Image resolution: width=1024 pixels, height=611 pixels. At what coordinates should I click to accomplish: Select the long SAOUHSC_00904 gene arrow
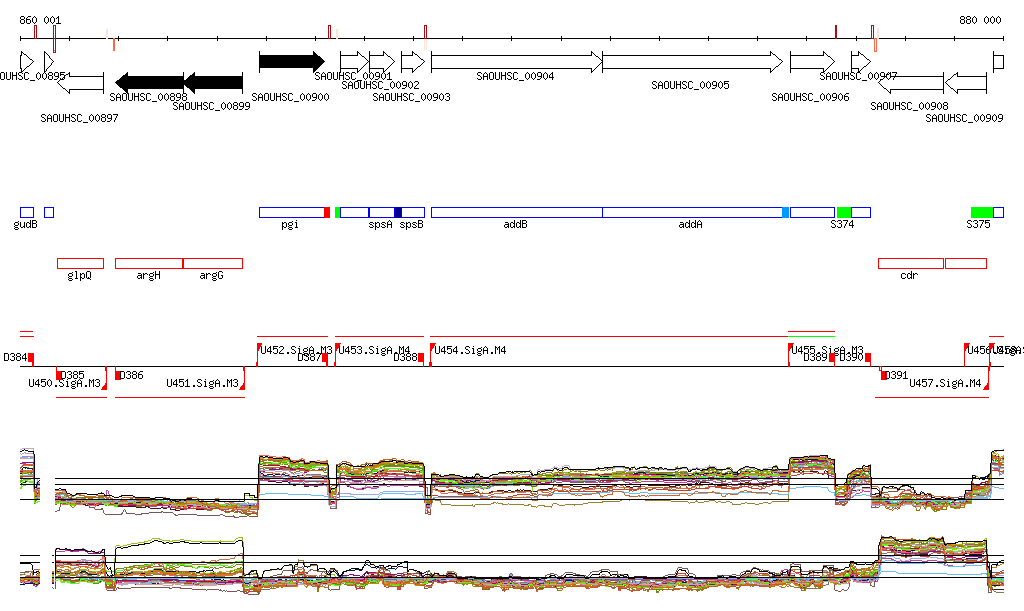pyautogui.click(x=516, y=62)
